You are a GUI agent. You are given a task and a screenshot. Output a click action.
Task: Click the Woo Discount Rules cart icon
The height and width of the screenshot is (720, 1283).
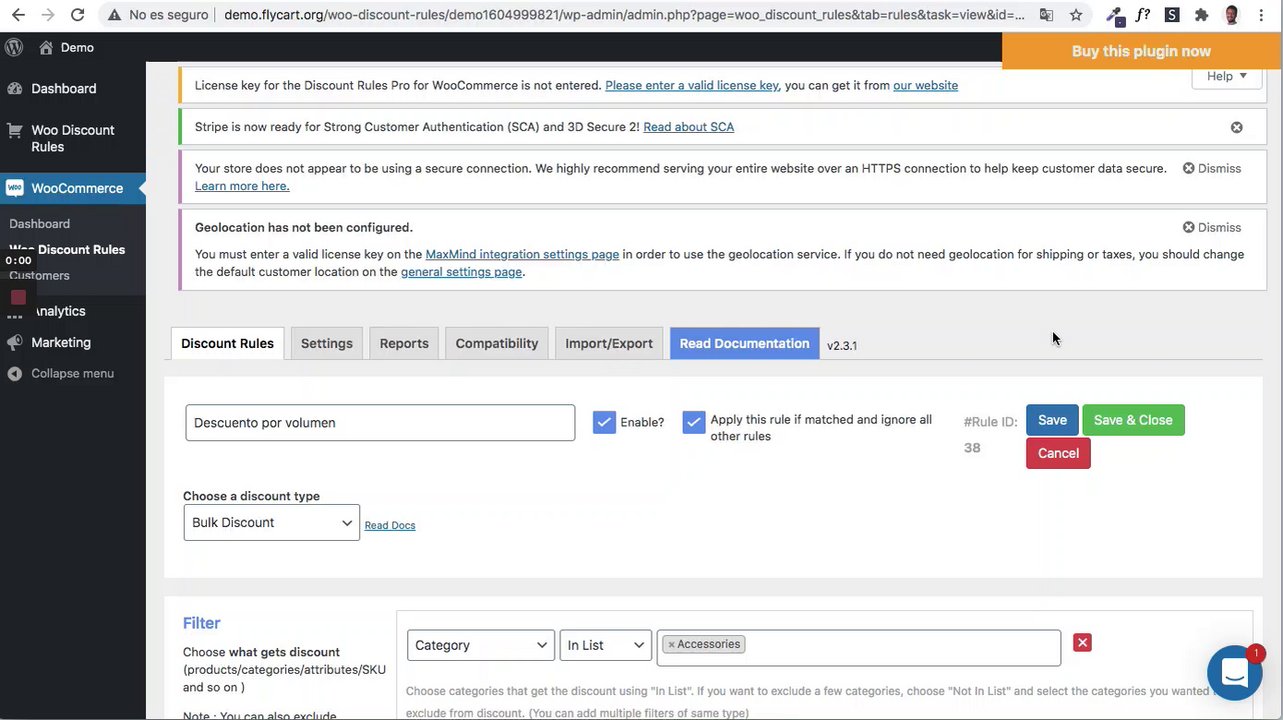pyautogui.click(x=15, y=130)
